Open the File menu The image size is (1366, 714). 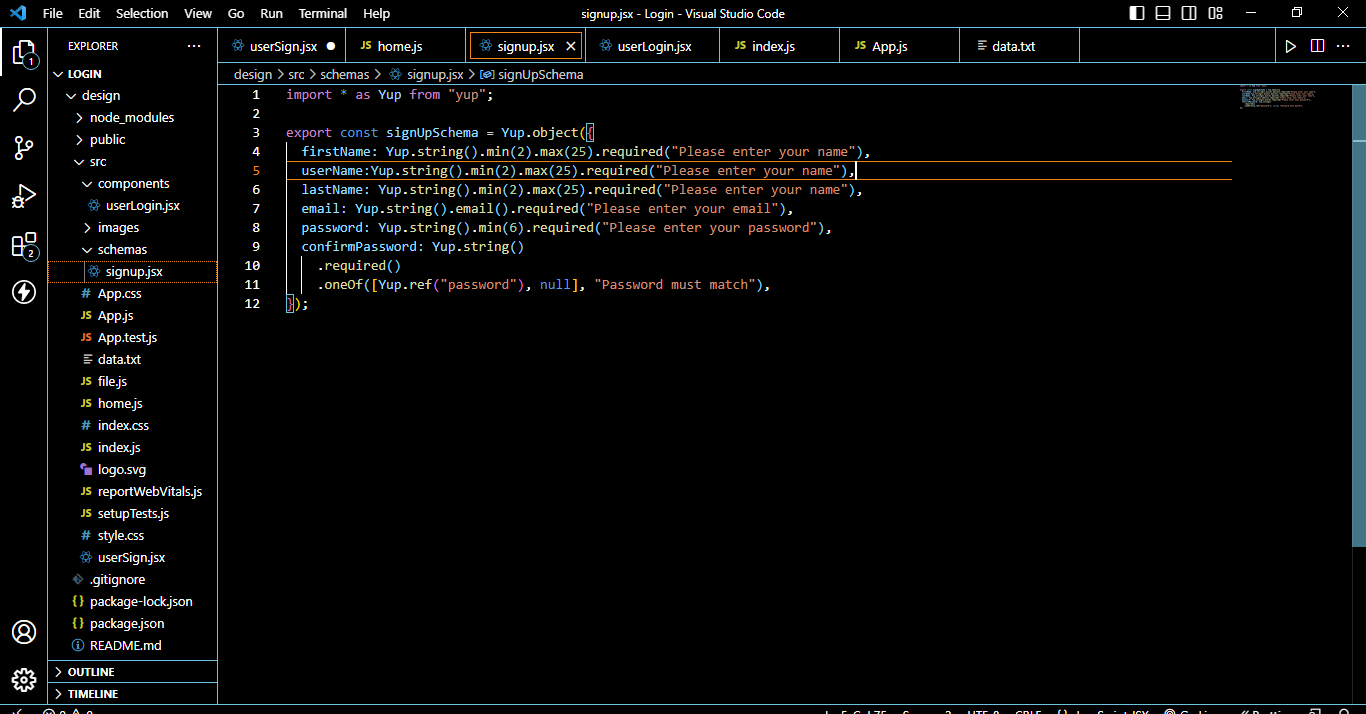pyautogui.click(x=53, y=14)
